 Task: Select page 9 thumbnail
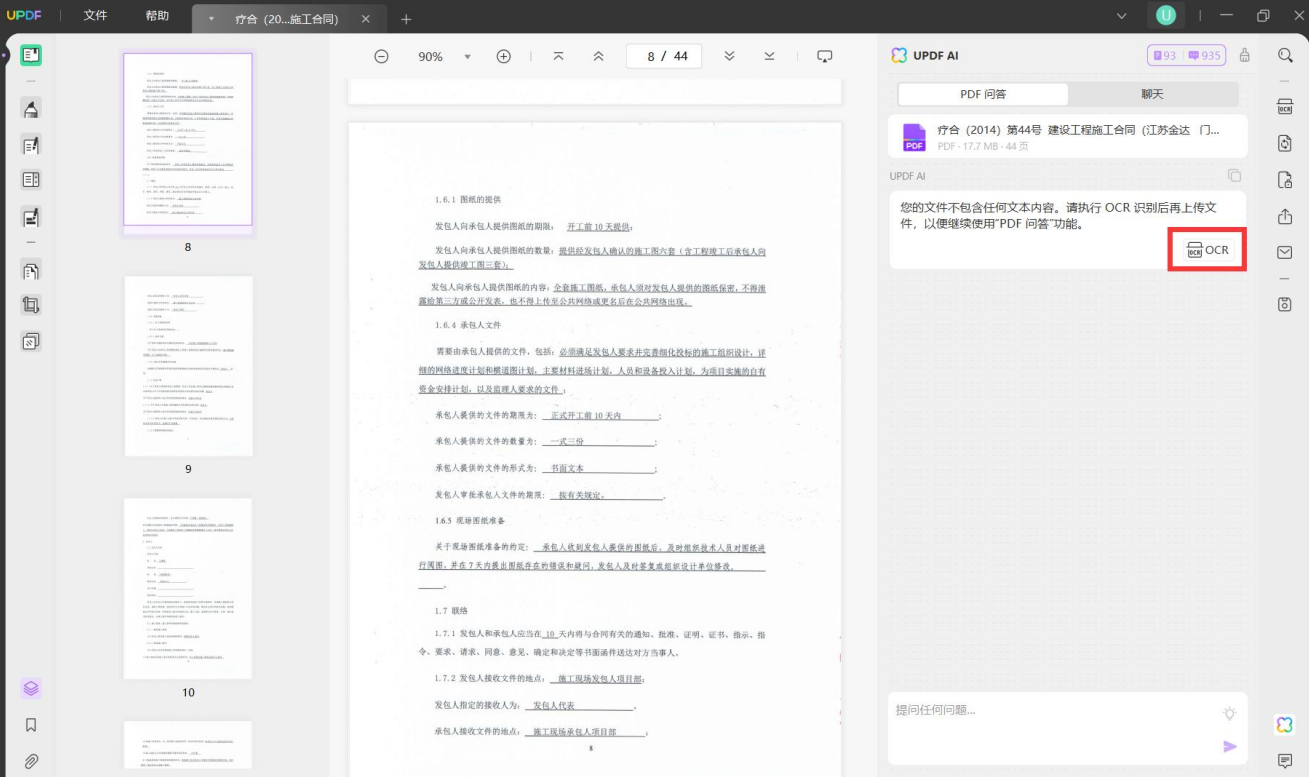pyautogui.click(x=188, y=366)
